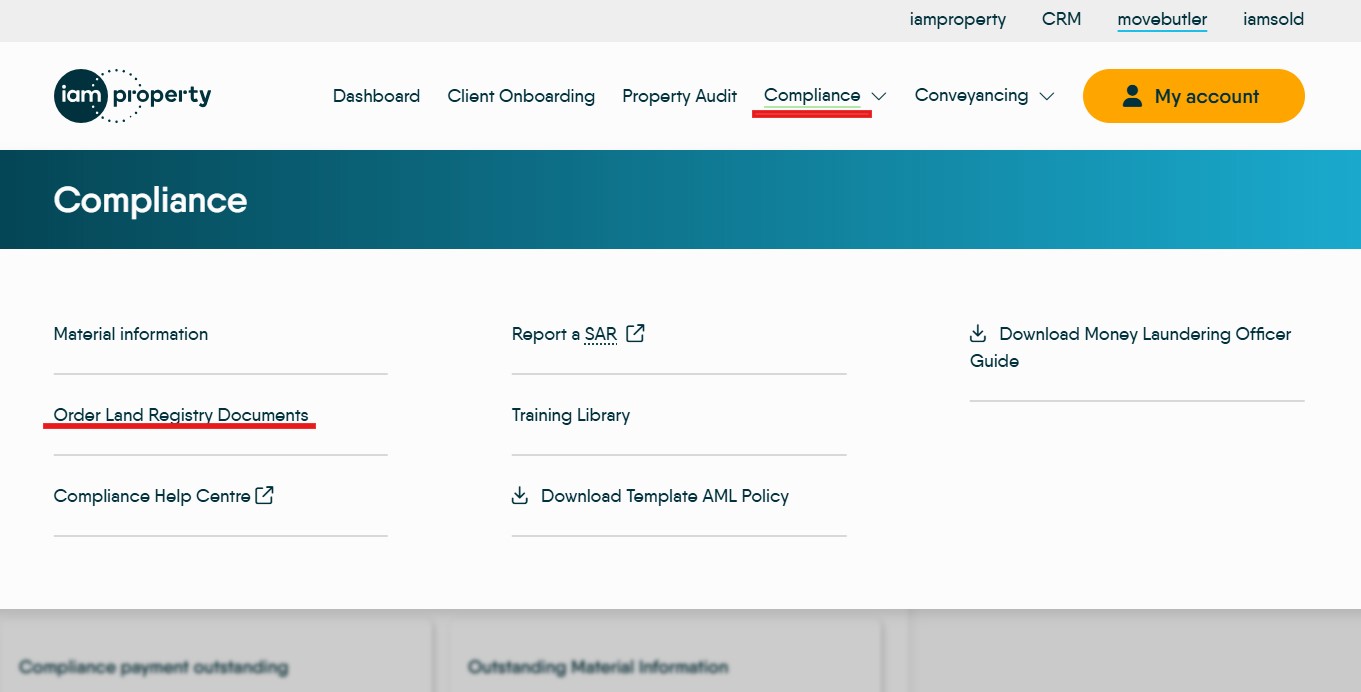Expand the Conveyancing menu chevron
The height and width of the screenshot is (692, 1361).
point(1047,97)
